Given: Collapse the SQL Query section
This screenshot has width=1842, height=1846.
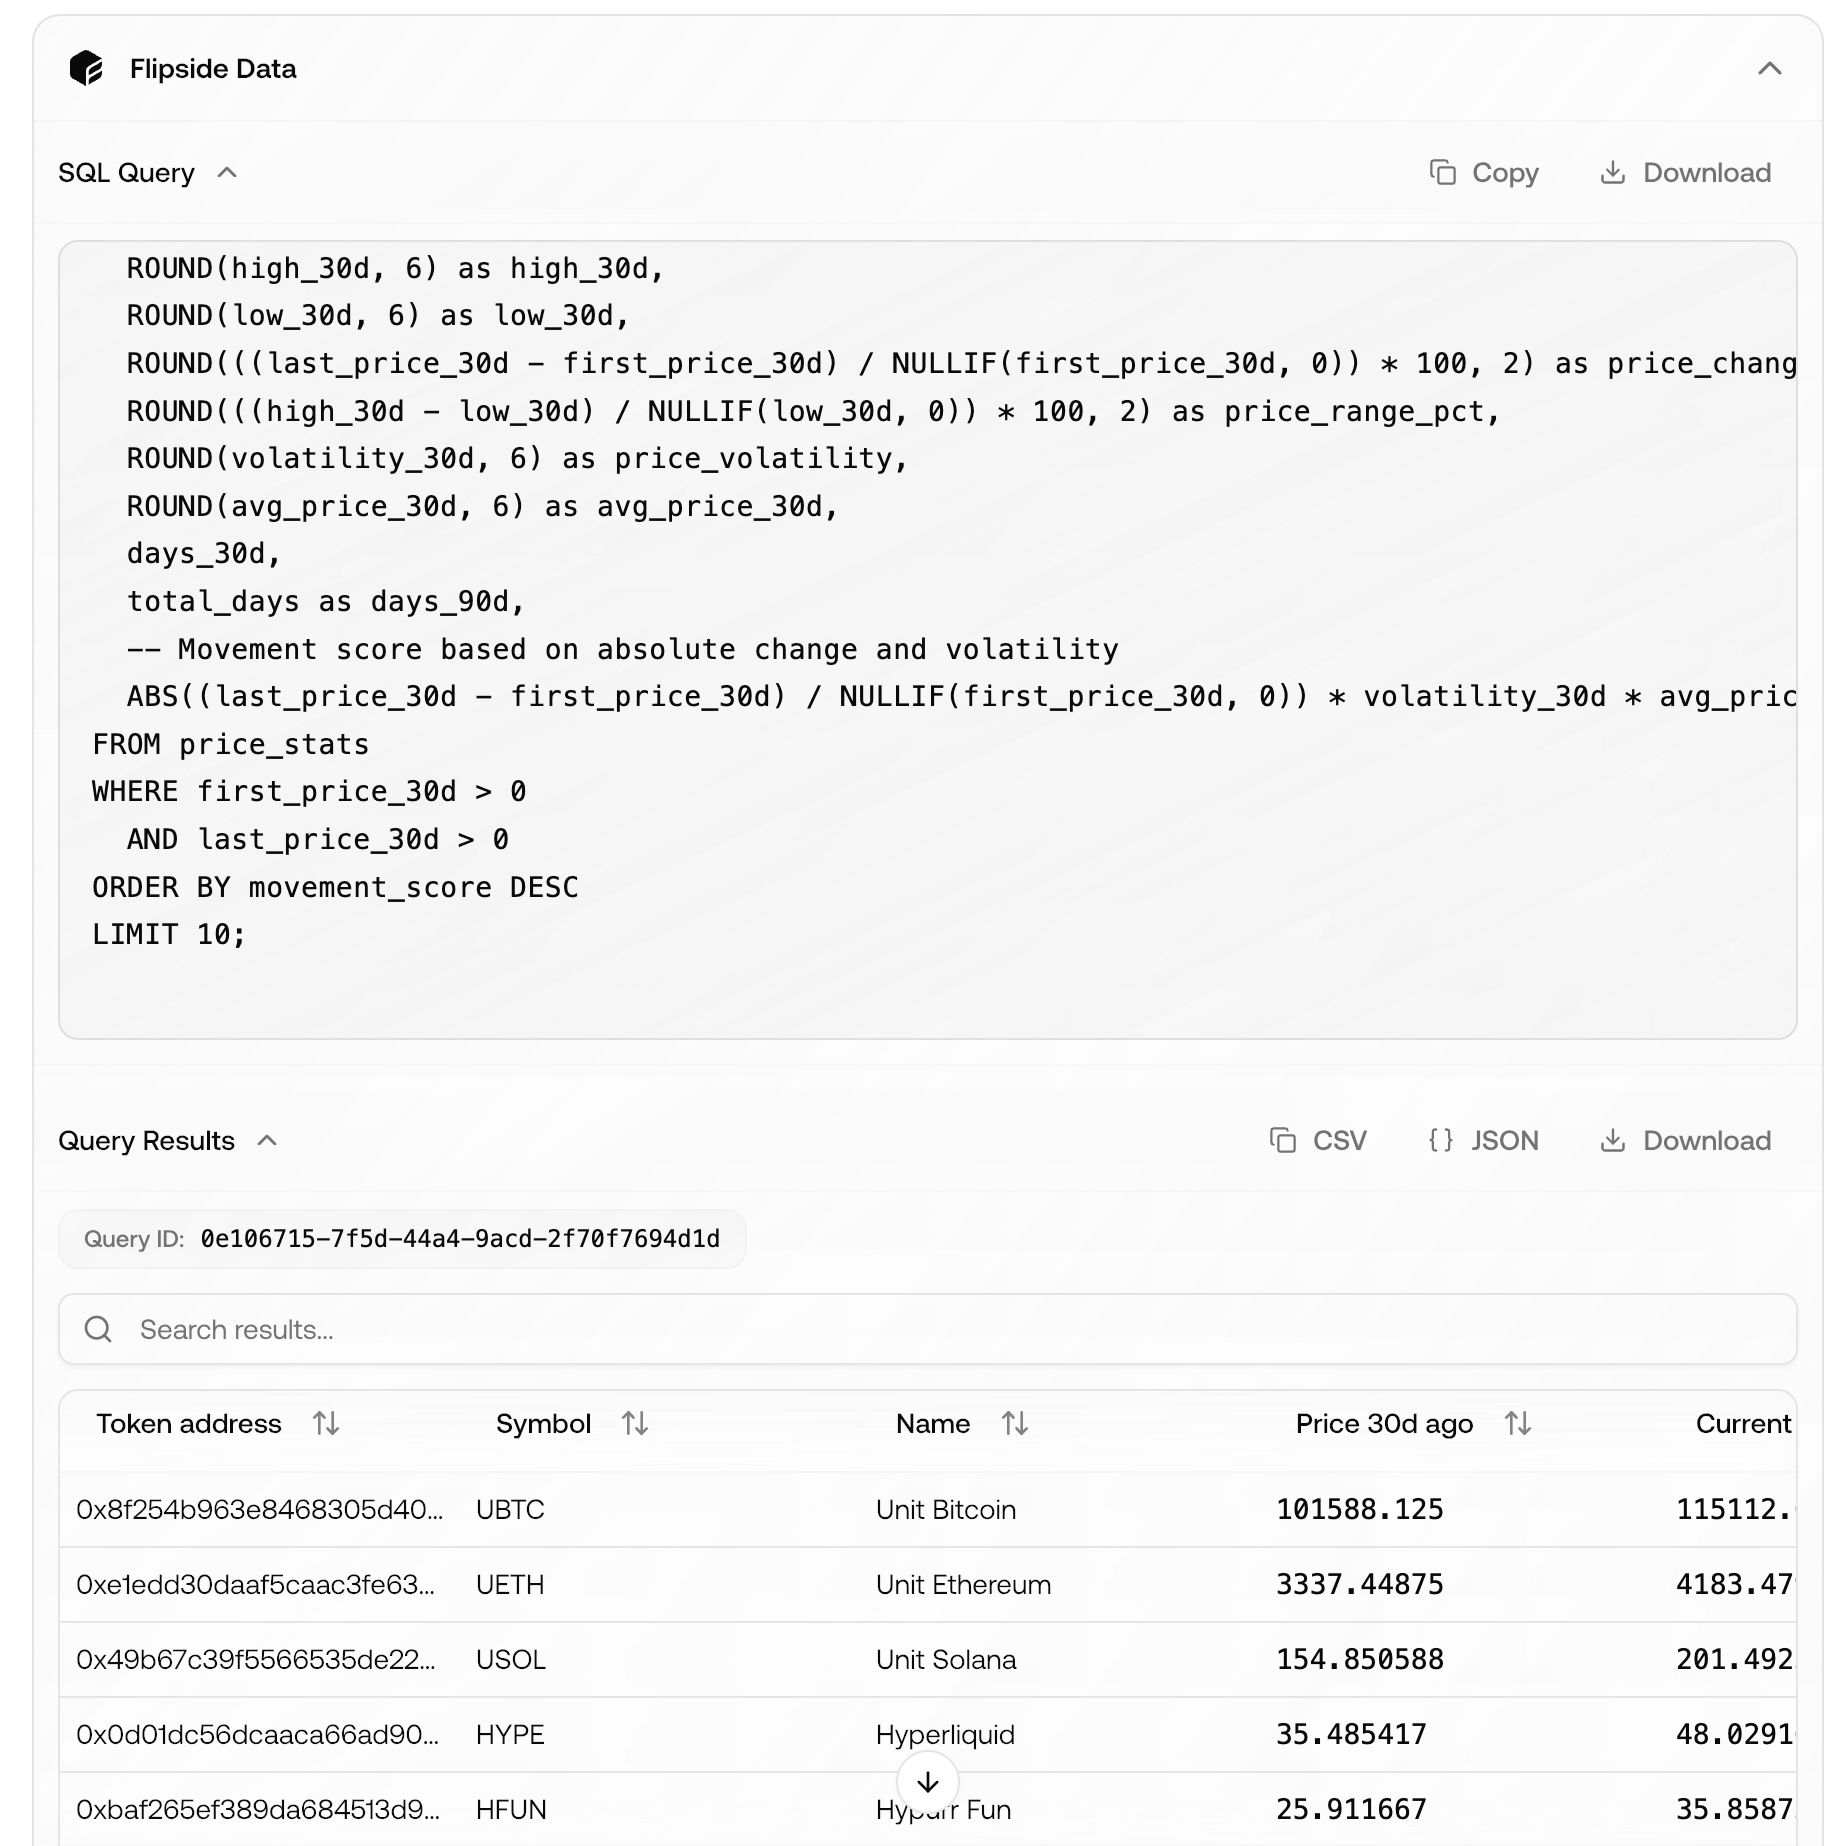Looking at the screenshot, I should 228,172.
